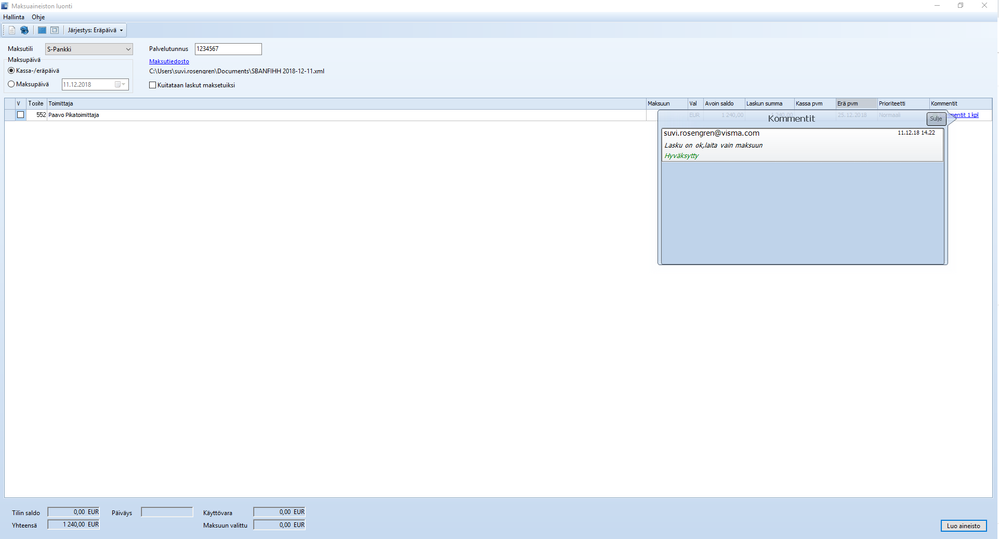Click the Tilin saldo value field
Viewport: 999px width, 539px height.
(x=73, y=512)
